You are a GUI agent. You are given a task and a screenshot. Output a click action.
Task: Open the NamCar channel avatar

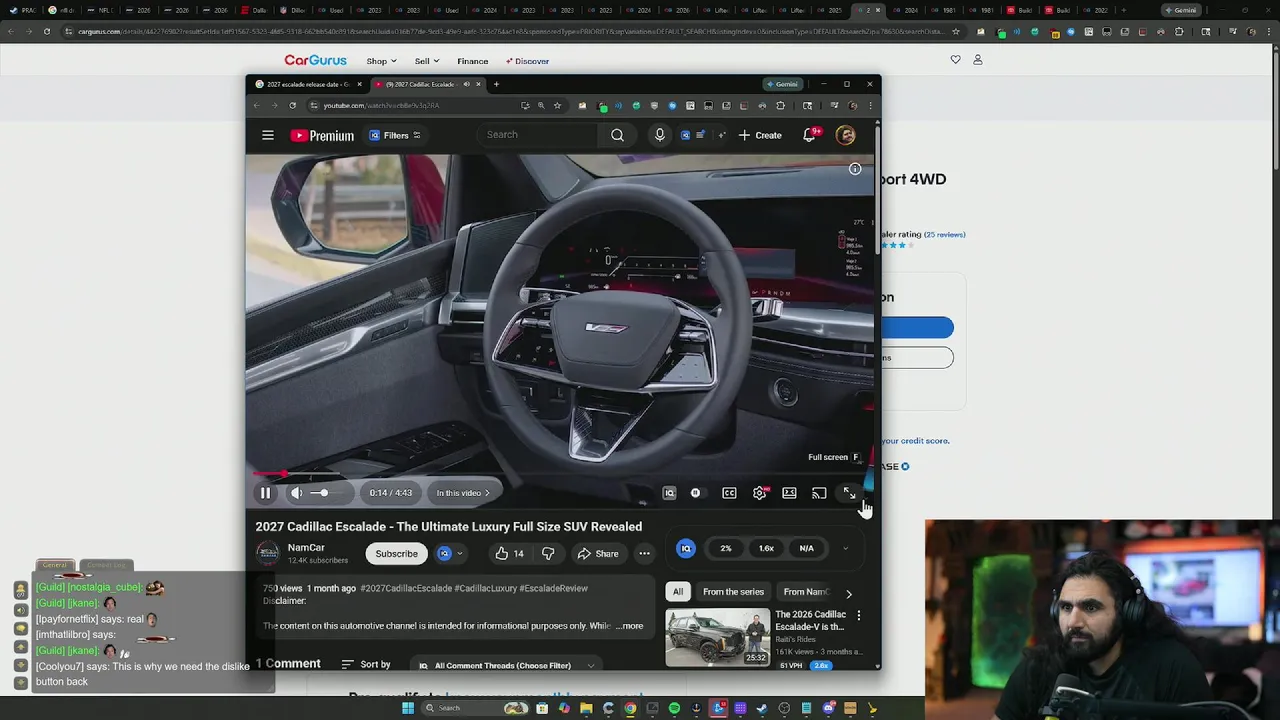click(267, 553)
